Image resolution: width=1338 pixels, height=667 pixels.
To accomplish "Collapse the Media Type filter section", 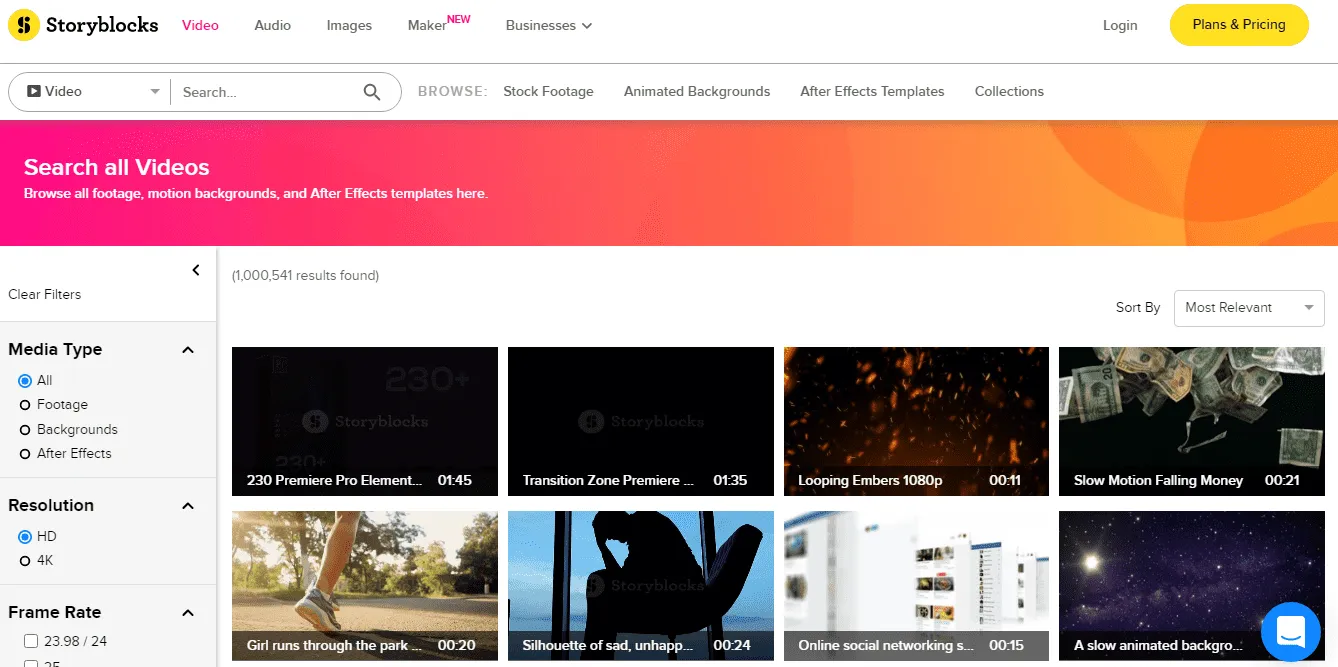I will click(187, 350).
